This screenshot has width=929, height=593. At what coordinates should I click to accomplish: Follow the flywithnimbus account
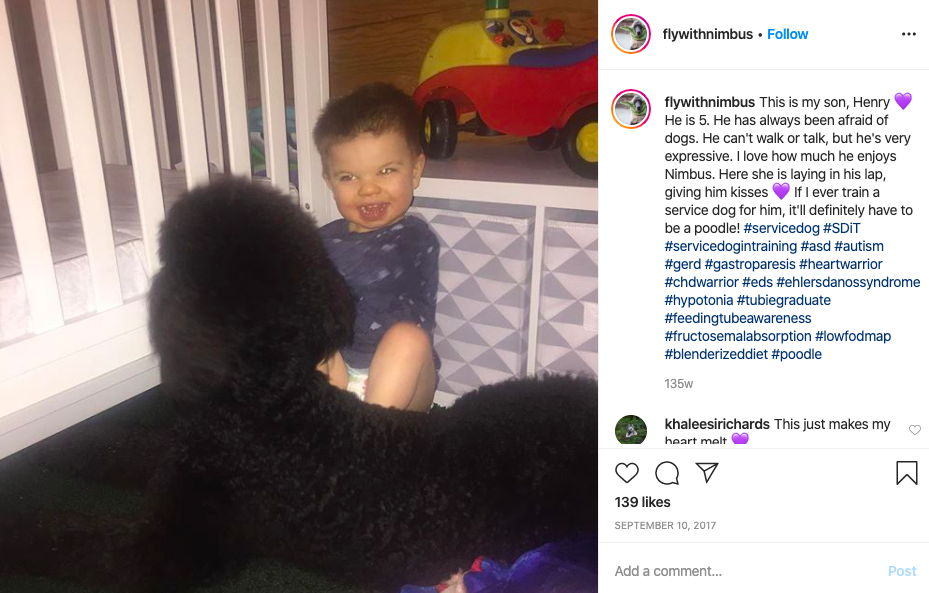click(787, 34)
